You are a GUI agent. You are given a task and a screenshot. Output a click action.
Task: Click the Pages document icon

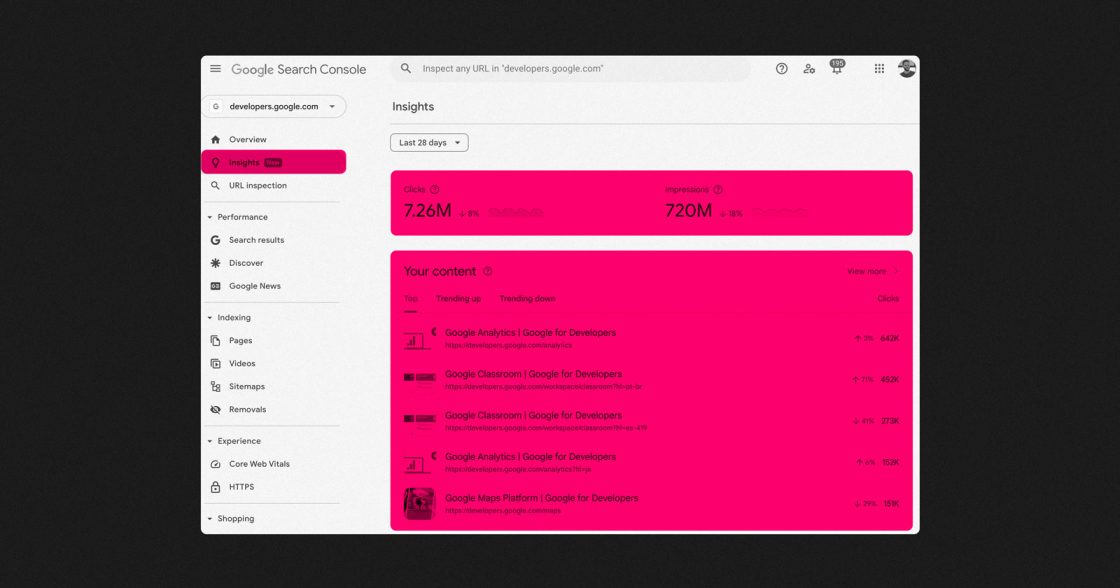(x=215, y=341)
